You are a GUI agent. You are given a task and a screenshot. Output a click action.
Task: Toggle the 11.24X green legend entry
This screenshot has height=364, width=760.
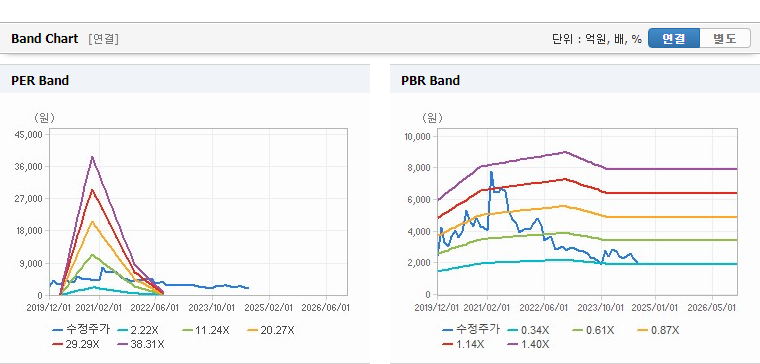coord(206,330)
